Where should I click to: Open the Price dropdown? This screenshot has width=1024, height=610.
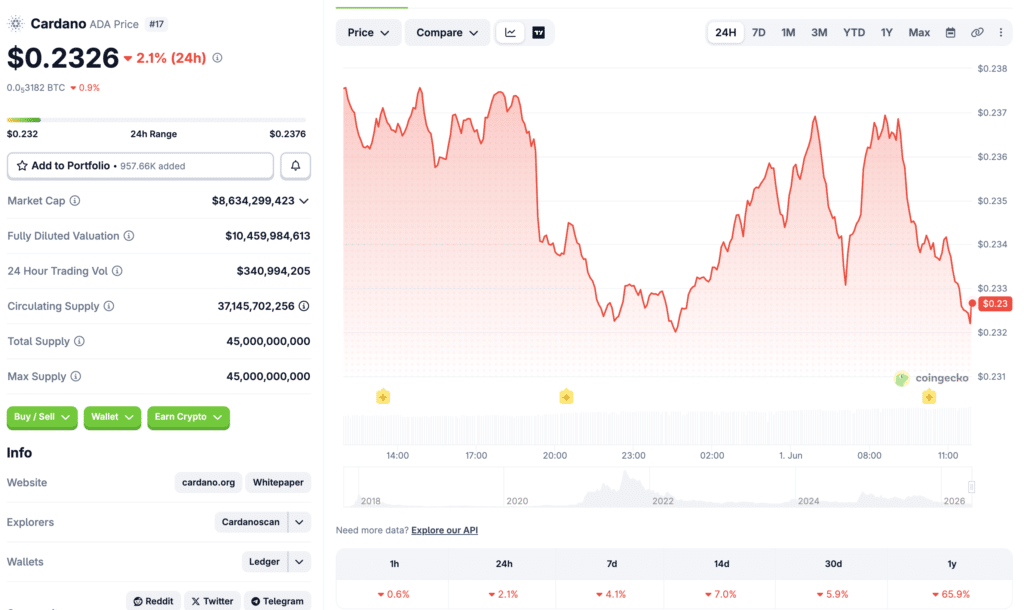(368, 33)
